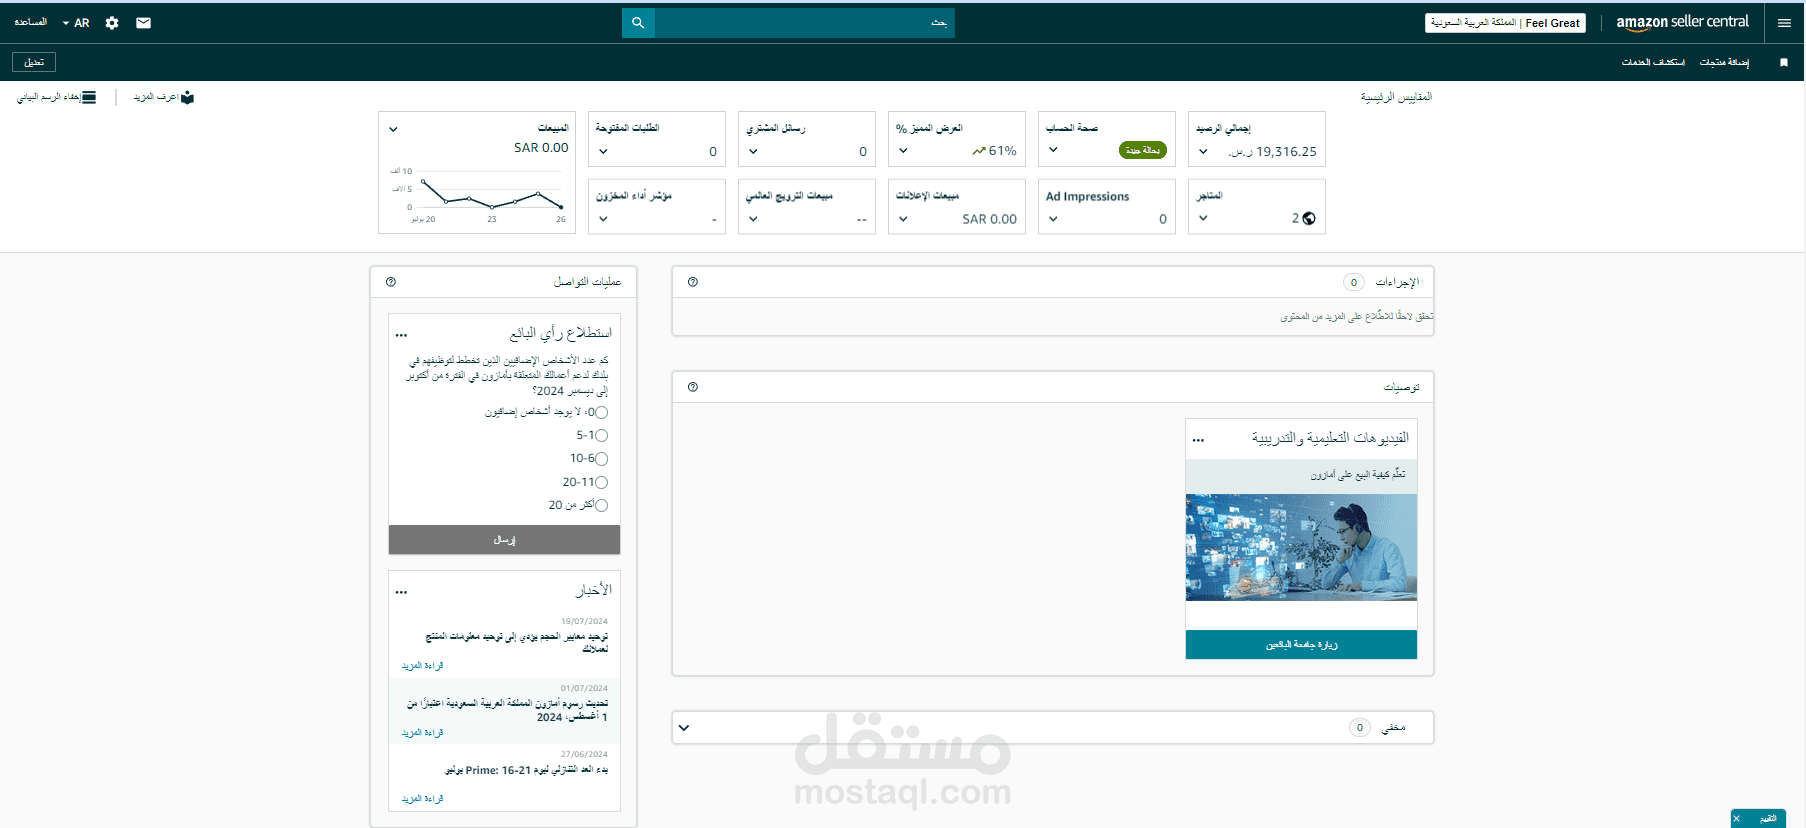This screenshot has width=1806, height=828.
Task: Open the learn more book icon
Action: [x=187, y=97]
